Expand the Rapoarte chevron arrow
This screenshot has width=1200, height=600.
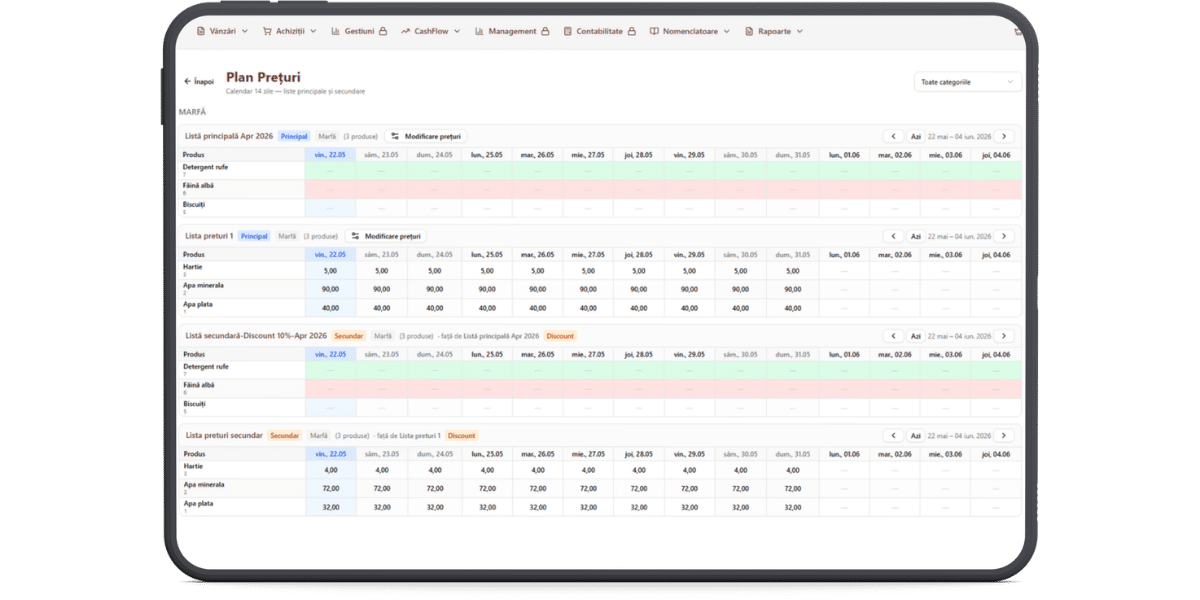point(800,31)
